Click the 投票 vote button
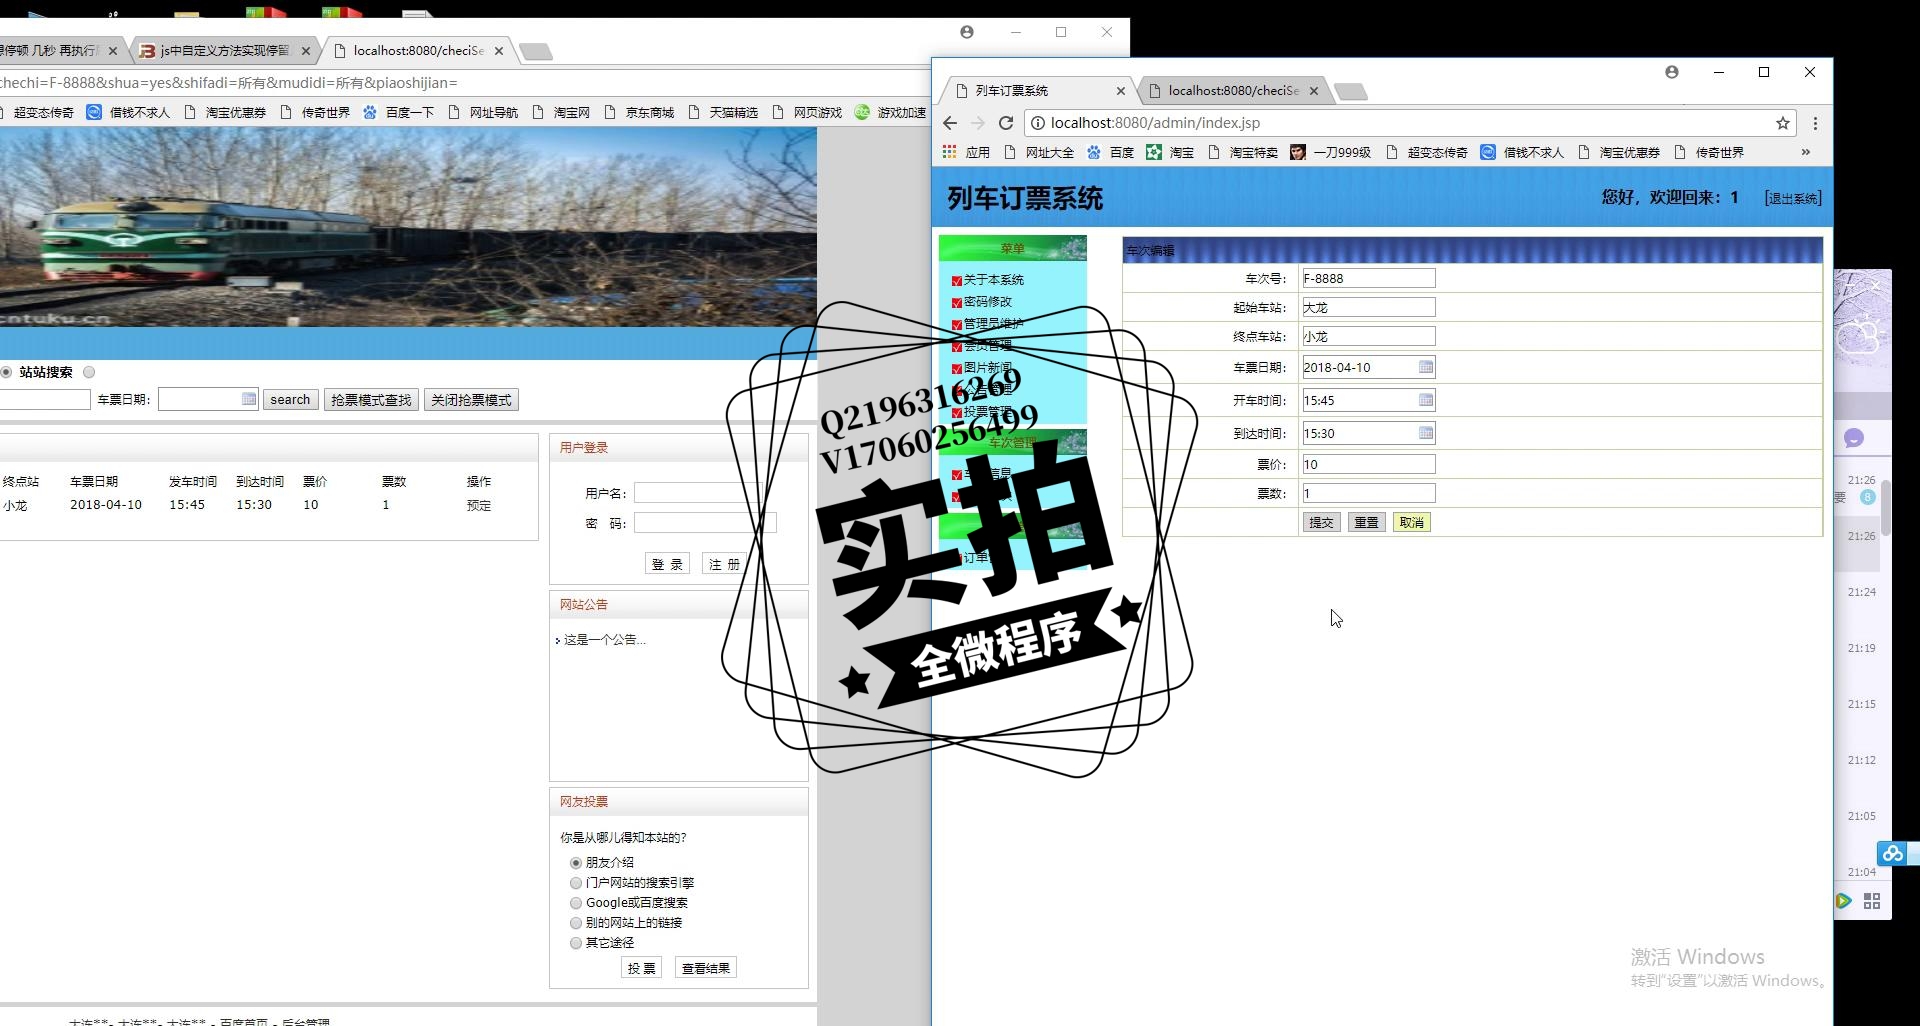Screen dimensions: 1920x1026 [641, 968]
